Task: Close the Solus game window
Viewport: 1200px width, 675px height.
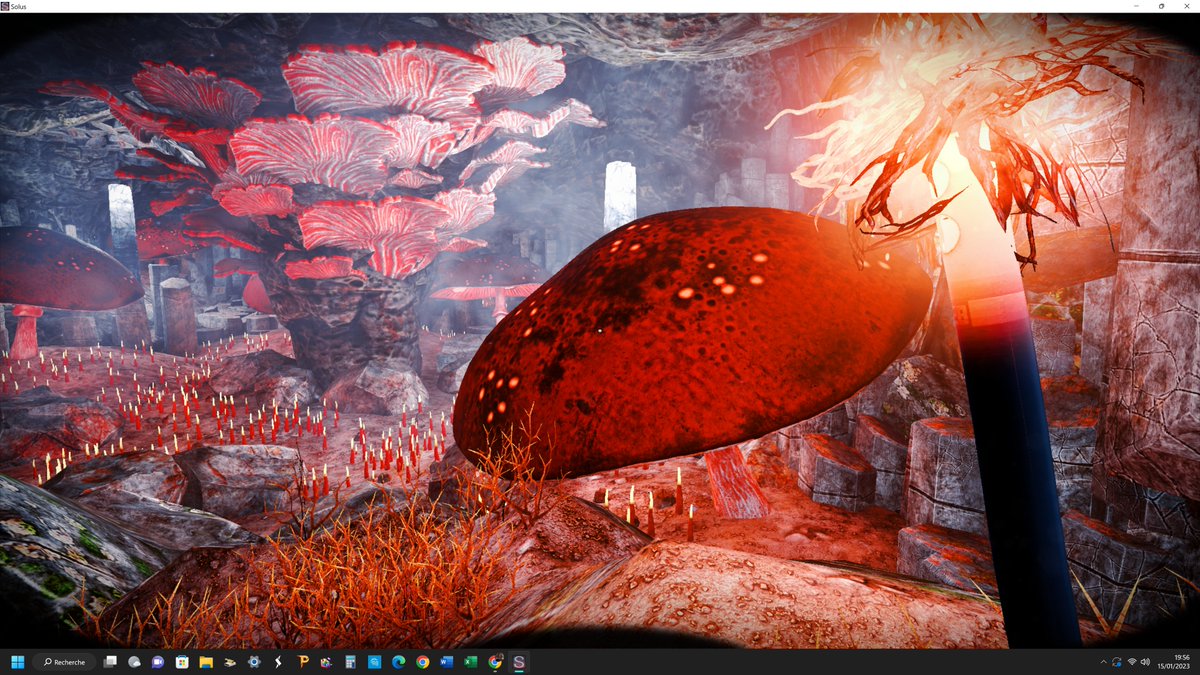Action: (1187, 6)
